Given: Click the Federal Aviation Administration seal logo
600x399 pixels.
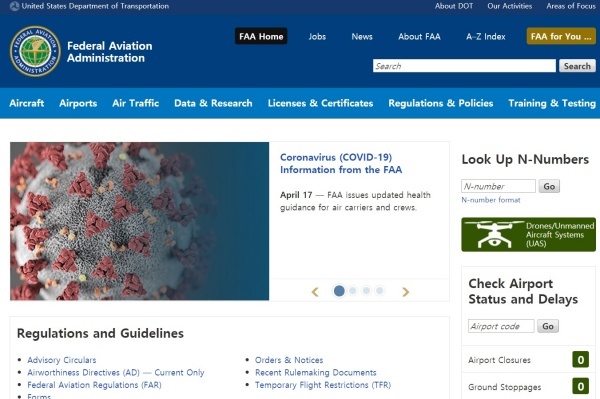Looking at the screenshot, I should [35, 51].
